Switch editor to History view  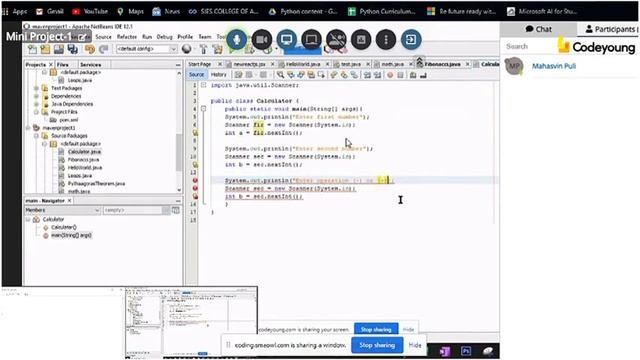point(218,75)
